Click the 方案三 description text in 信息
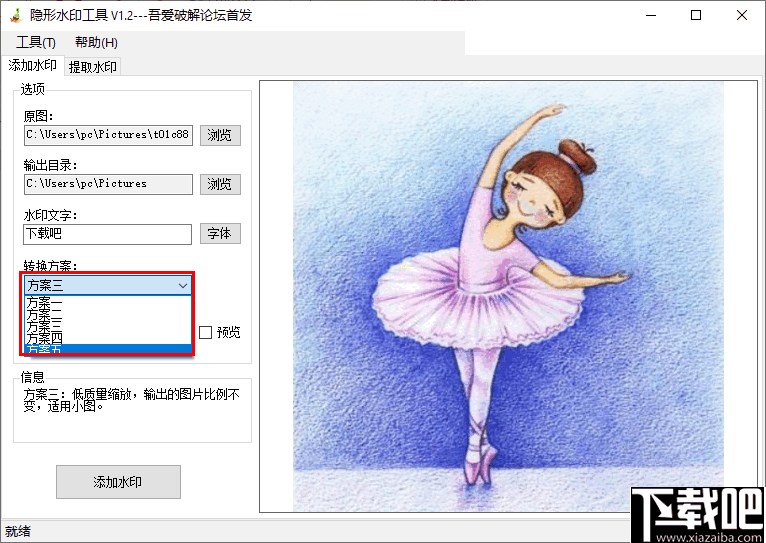This screenshot has width=766, height=543. click(131, 400)
